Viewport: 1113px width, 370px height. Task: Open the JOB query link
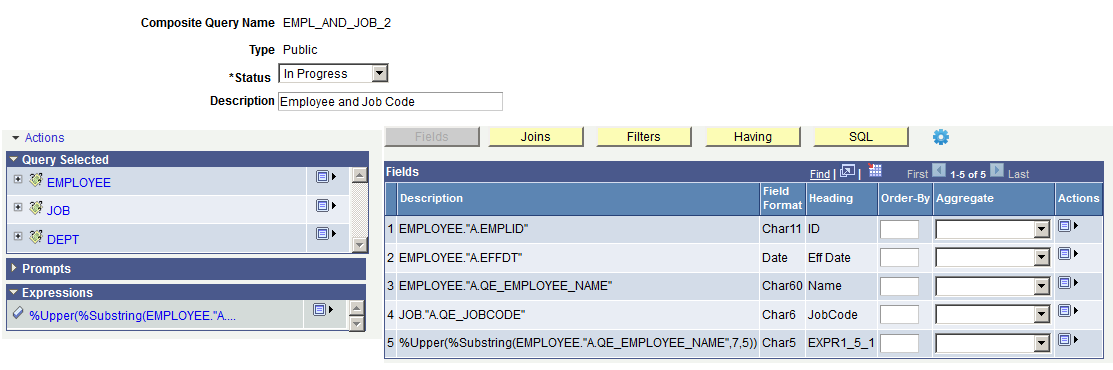58,211
